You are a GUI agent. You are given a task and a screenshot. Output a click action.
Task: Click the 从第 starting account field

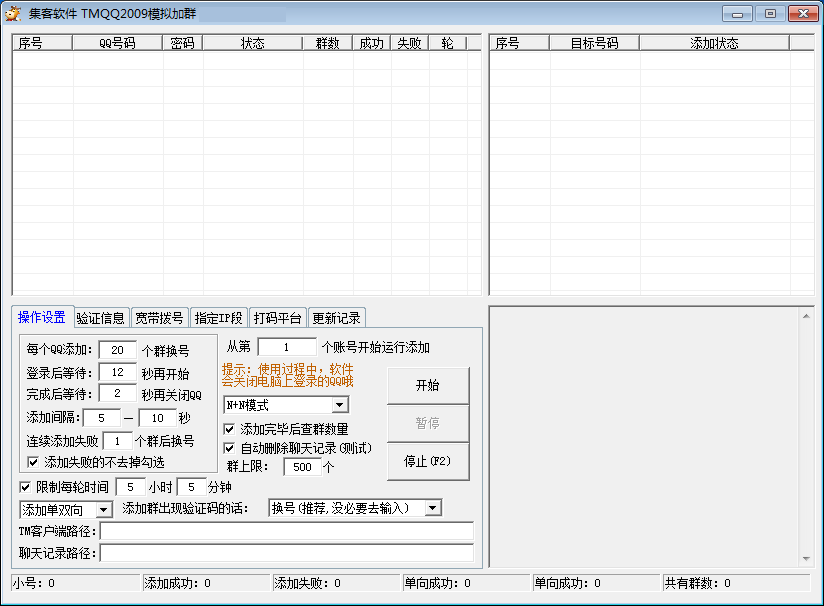pos(287,347)
